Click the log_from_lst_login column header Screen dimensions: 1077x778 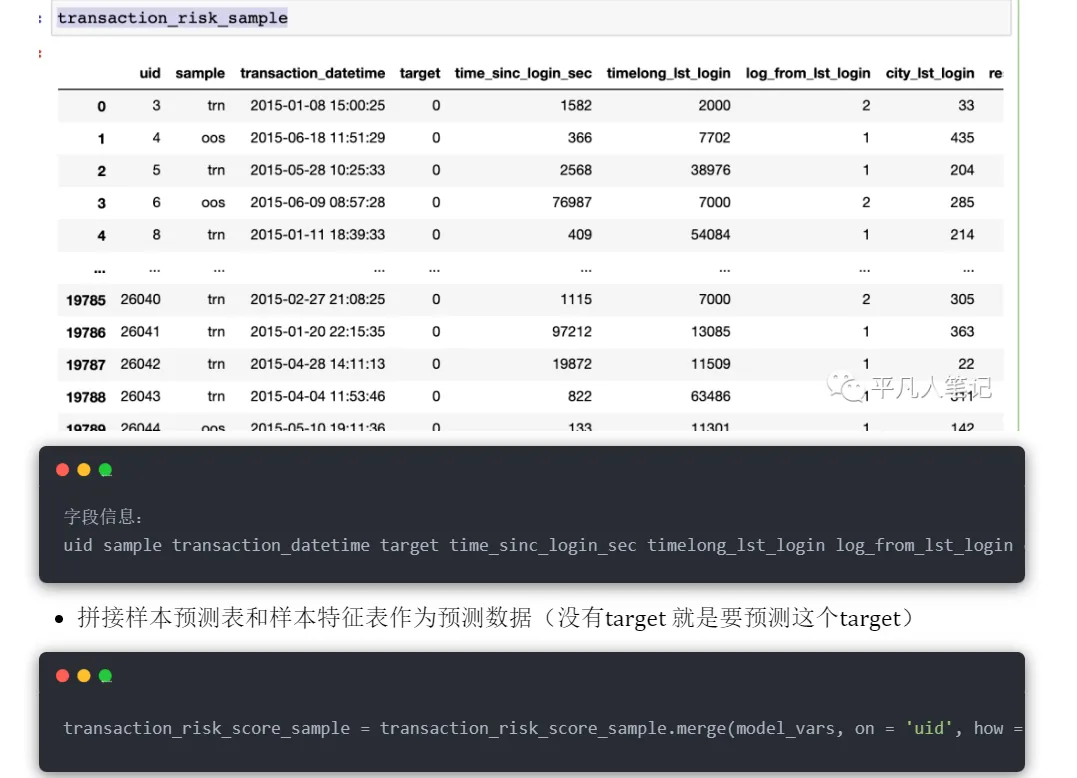pyautogui.click(x=808, y=73)
